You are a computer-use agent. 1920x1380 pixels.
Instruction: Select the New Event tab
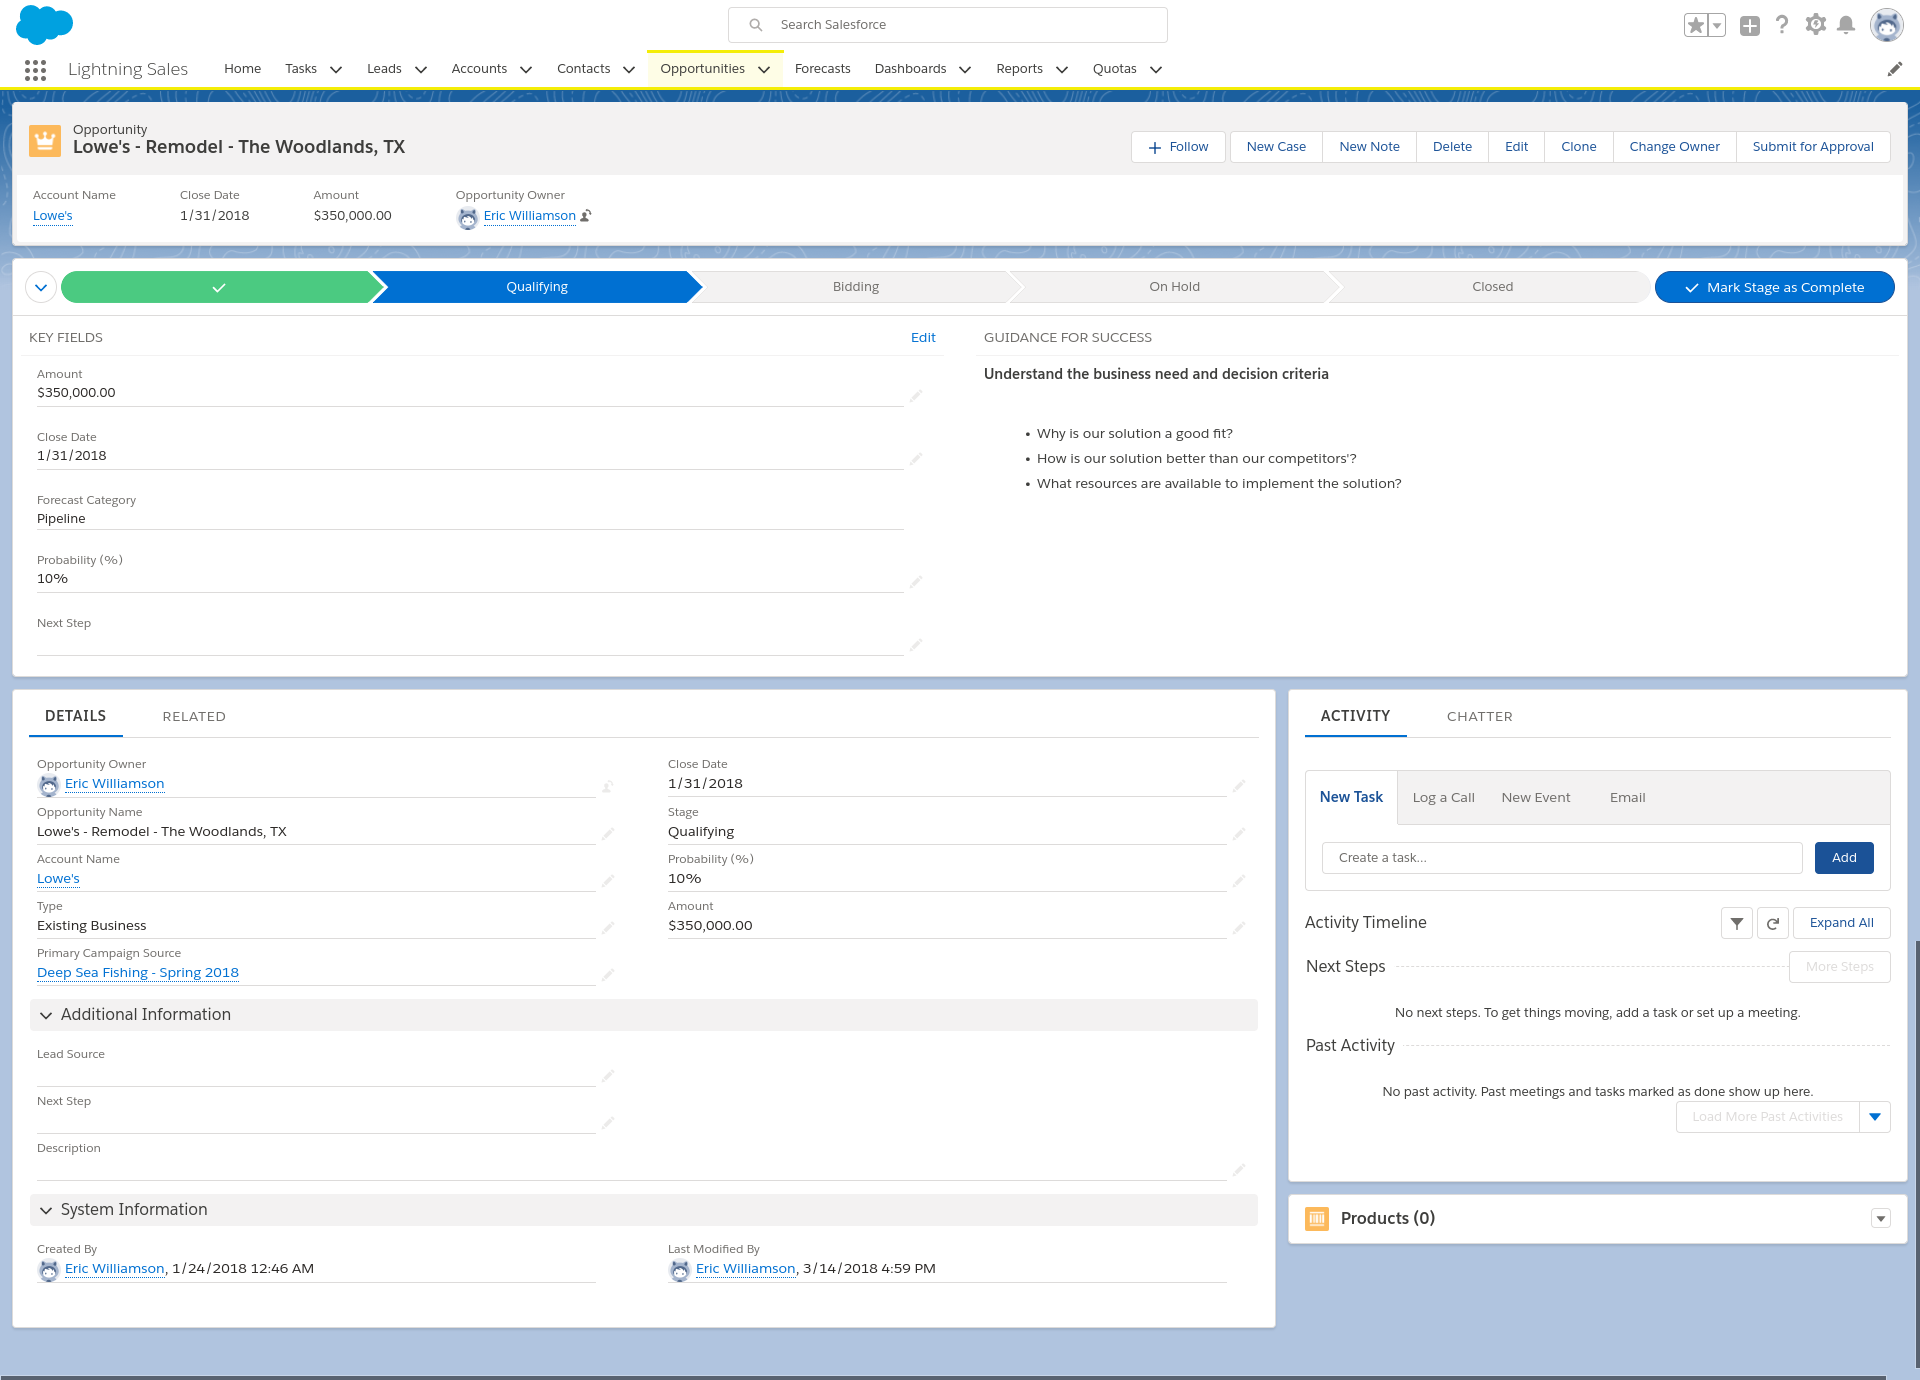[1536, 798]
